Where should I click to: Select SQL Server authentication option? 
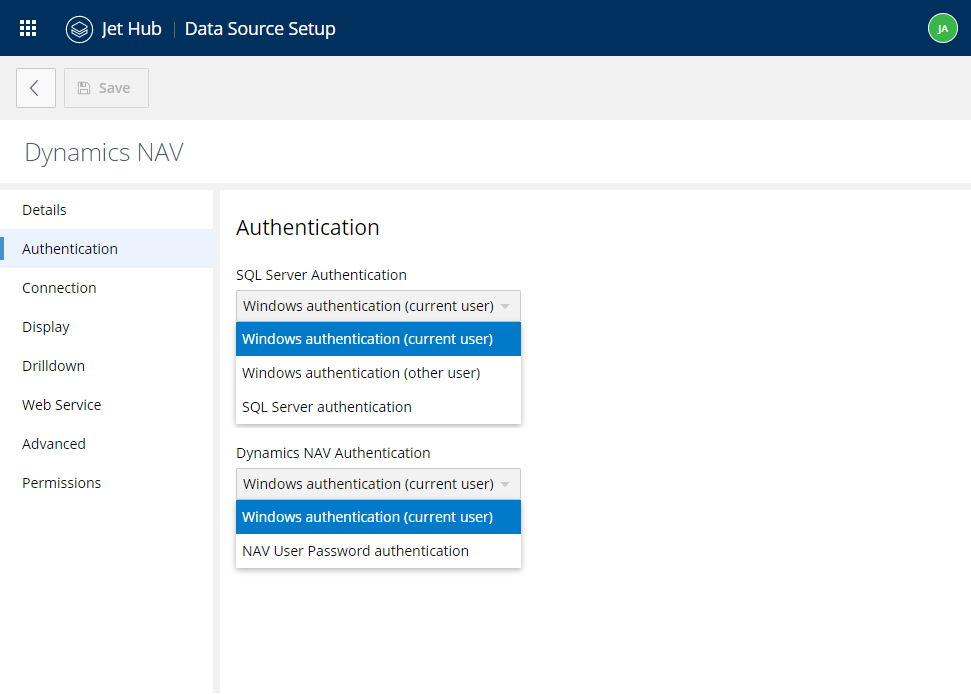click(378, 407)
